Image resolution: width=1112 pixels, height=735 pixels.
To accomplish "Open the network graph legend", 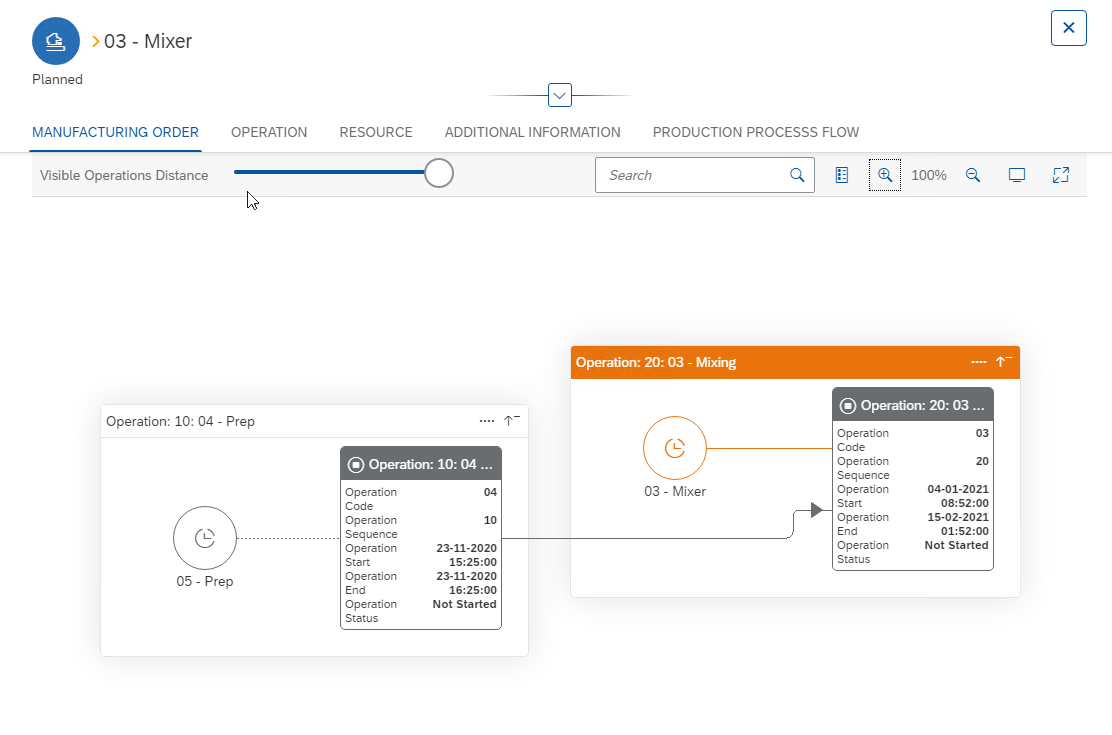I will (x=841, y=175).
